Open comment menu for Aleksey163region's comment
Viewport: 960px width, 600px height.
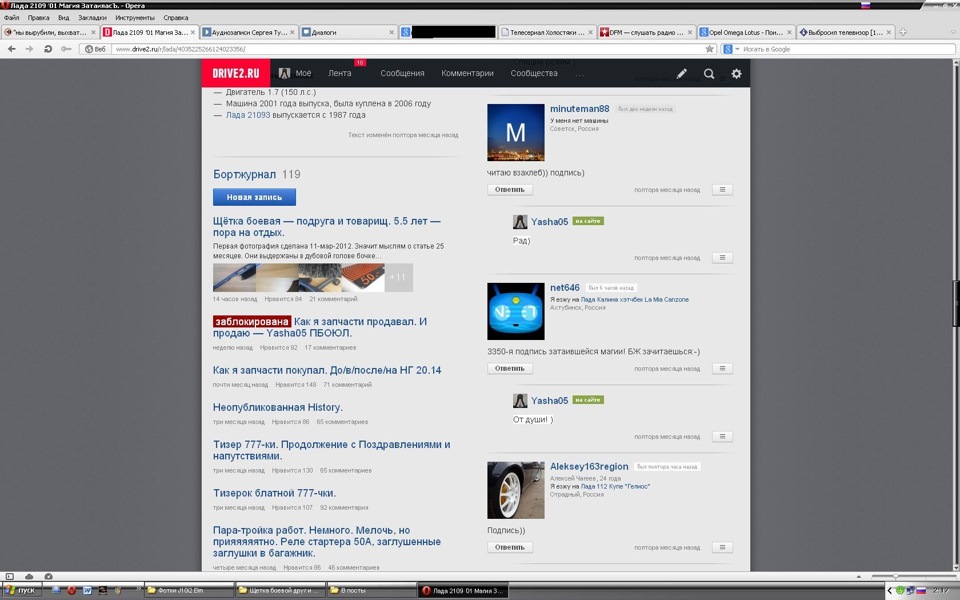(722, 547)
